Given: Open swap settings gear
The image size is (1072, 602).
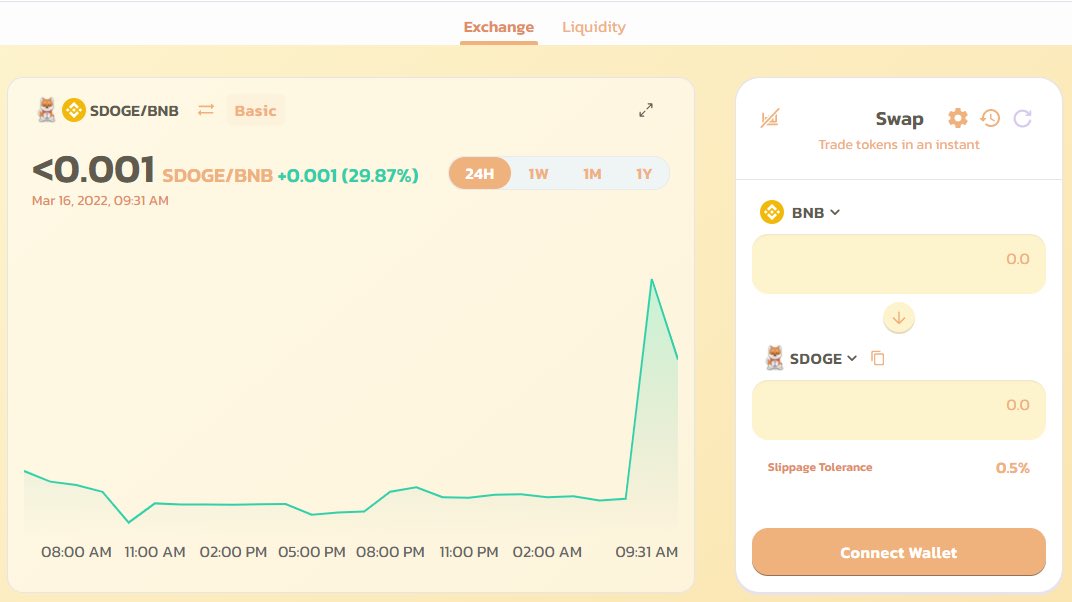Looking at the screenshot, I should pos(958,118).
